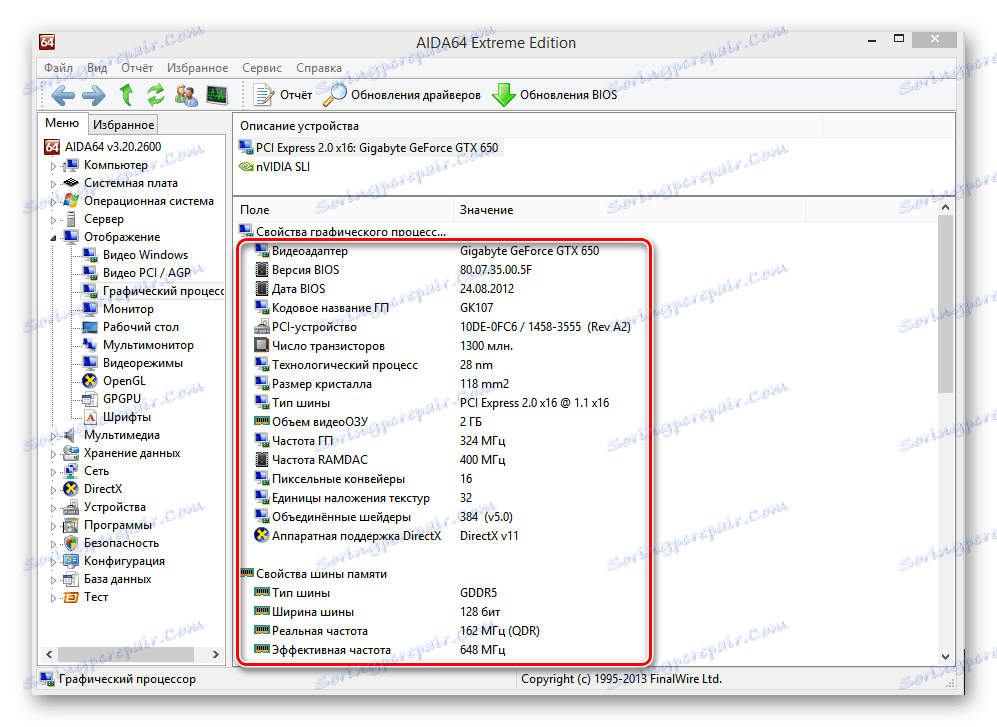Expand the Безопасность tree node
Viewport: 997px width, 727px height.
[54, 544]
